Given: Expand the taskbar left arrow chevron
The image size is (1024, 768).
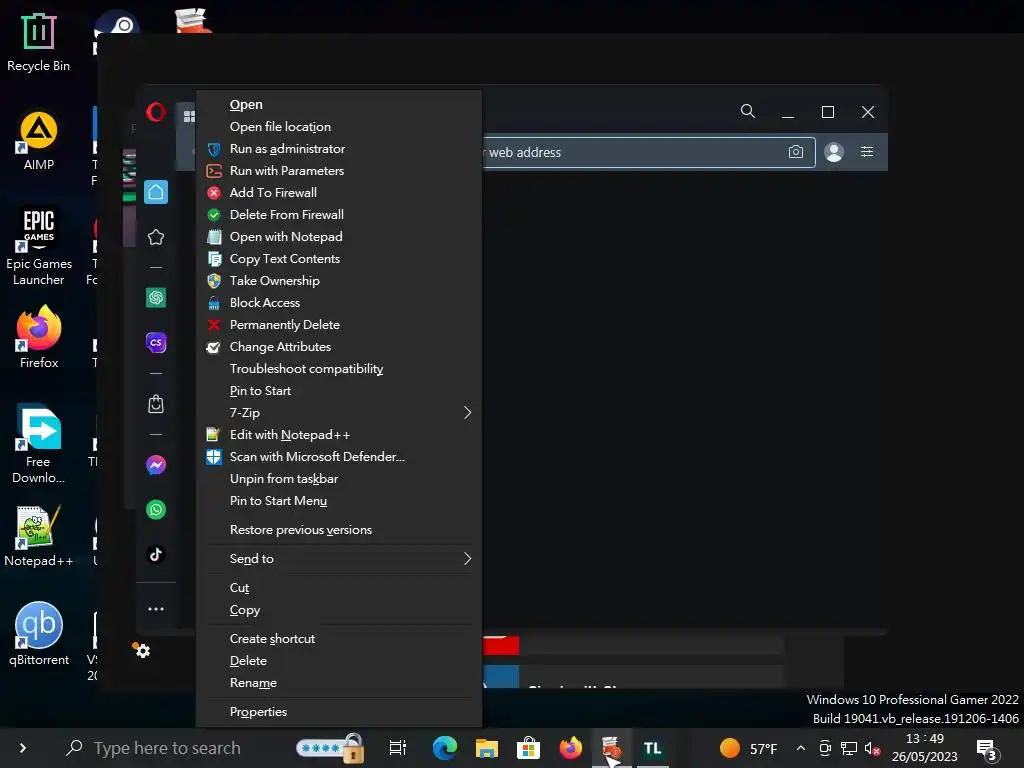Looking at the screenshot, I should tap(23, 748).
